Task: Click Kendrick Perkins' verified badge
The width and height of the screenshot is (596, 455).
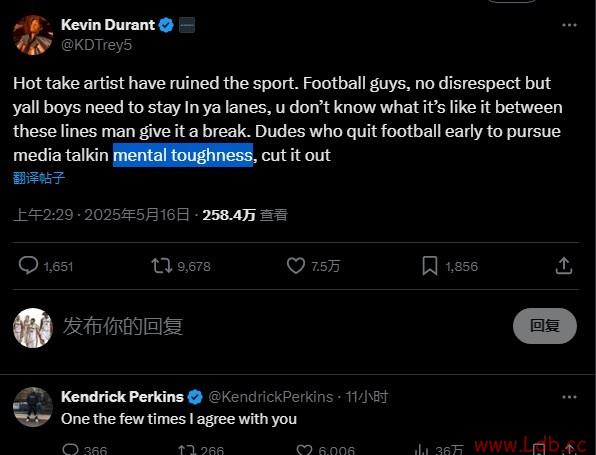Action: click(195, 397)
